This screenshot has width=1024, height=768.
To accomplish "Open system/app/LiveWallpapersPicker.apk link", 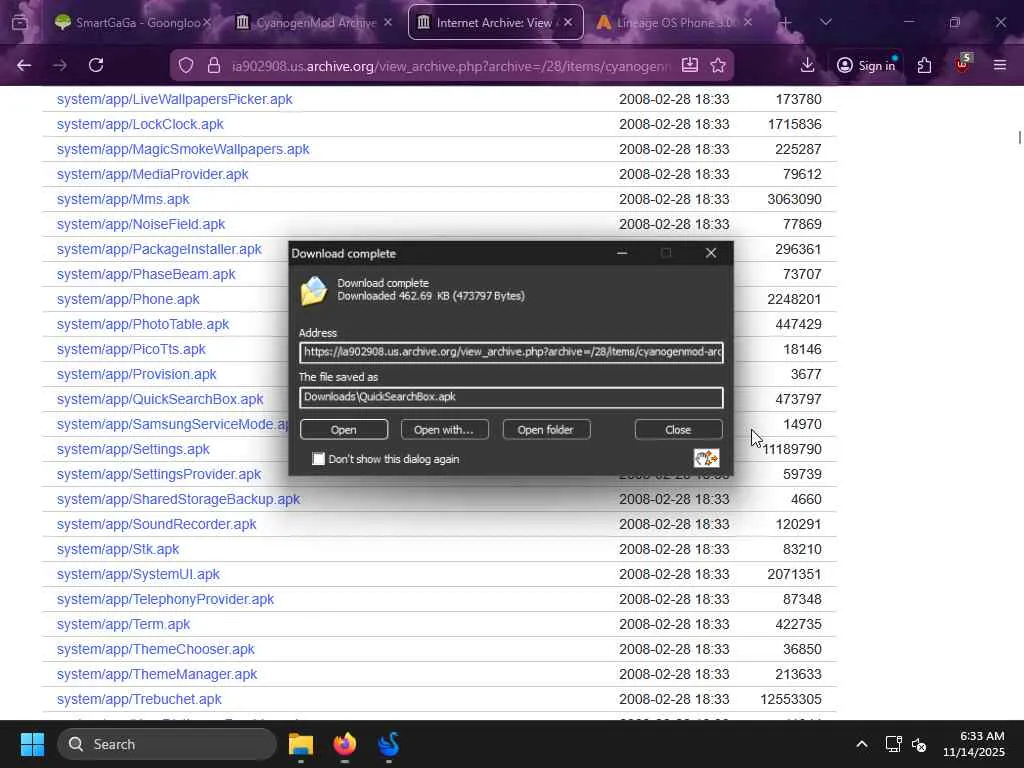I will [174, 99].
